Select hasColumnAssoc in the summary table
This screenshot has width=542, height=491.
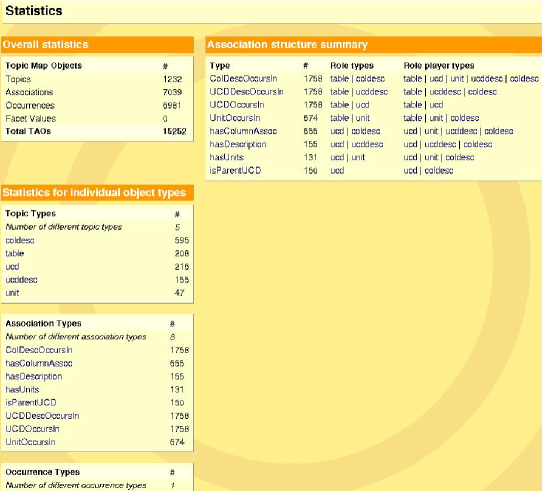(x=243, y=131)
